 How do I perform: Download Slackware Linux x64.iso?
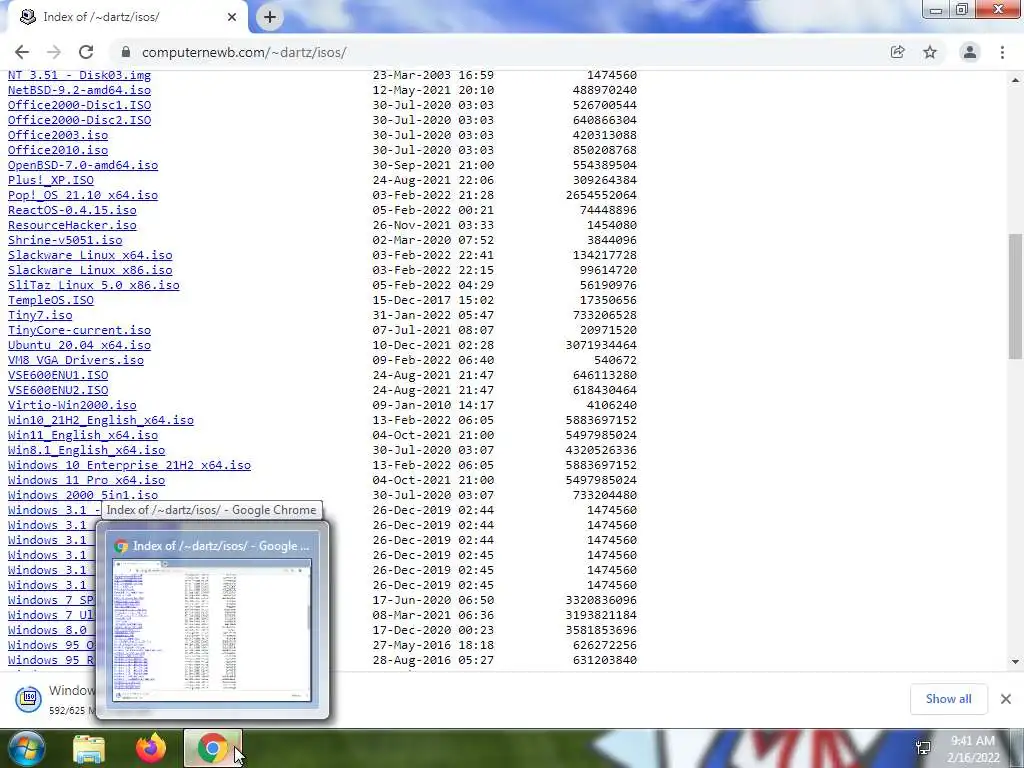[90, 255]
